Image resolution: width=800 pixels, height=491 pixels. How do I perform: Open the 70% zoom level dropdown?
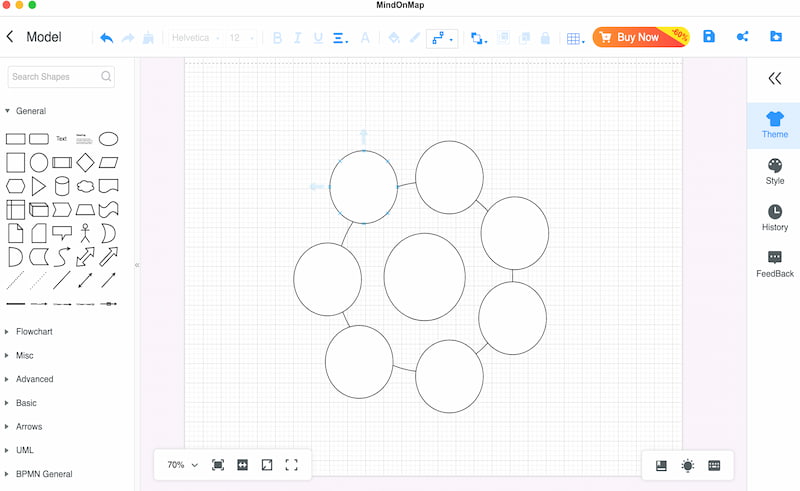(x=182, y=464)
